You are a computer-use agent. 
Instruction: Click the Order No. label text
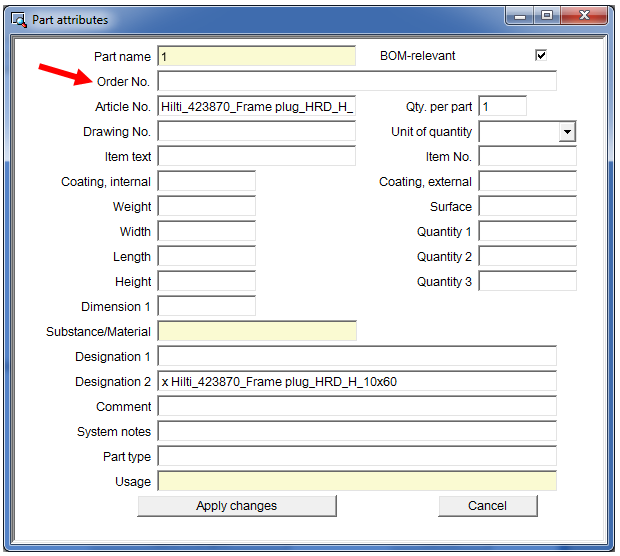tap(123, 81)
